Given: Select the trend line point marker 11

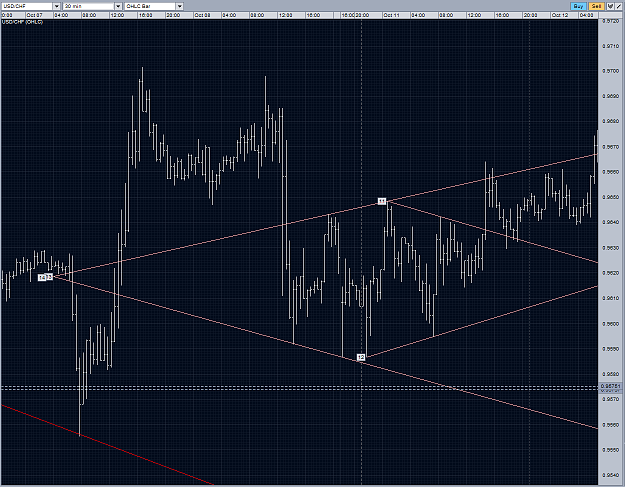Looking at the screenshot, I should coord(382,201).
